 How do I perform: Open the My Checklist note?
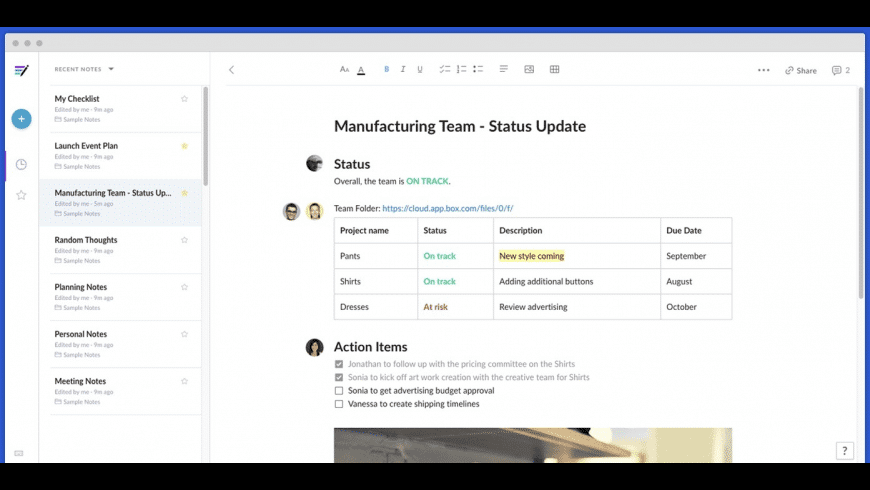[x=120, y=108]
